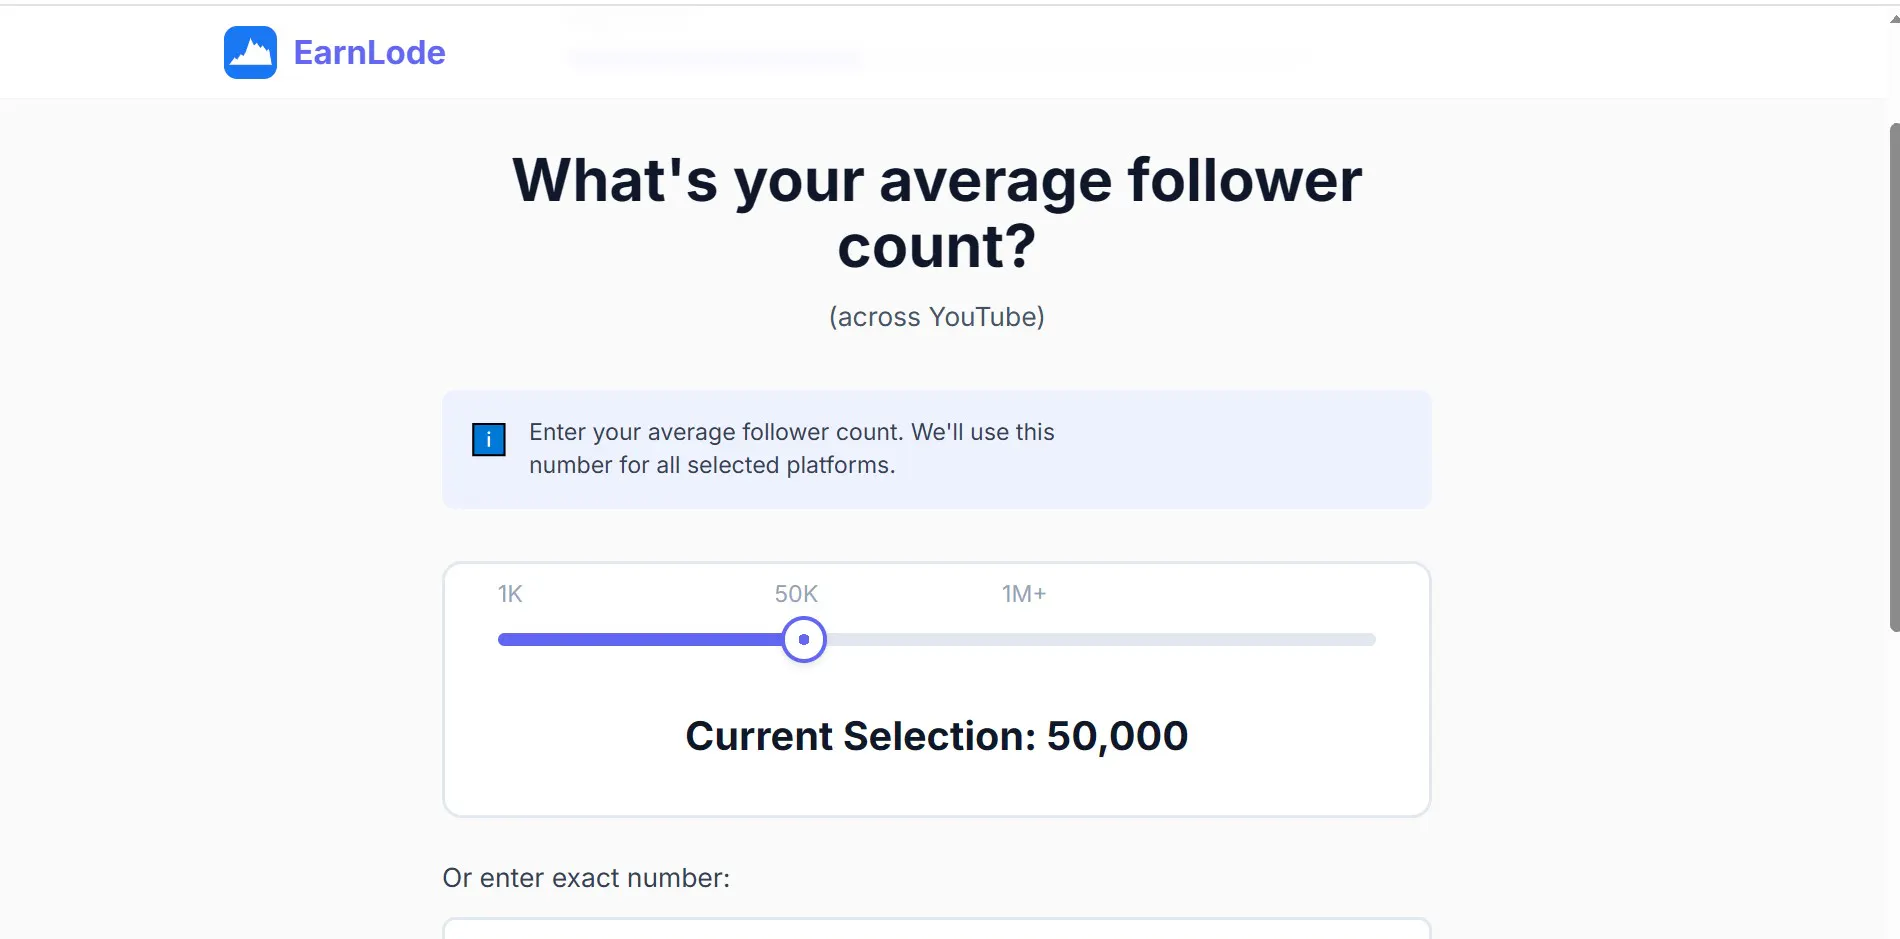Click the follower slider handle
Image resolution: width=1900 pixels, height=939 pixels.
click(x=804, y=639)
